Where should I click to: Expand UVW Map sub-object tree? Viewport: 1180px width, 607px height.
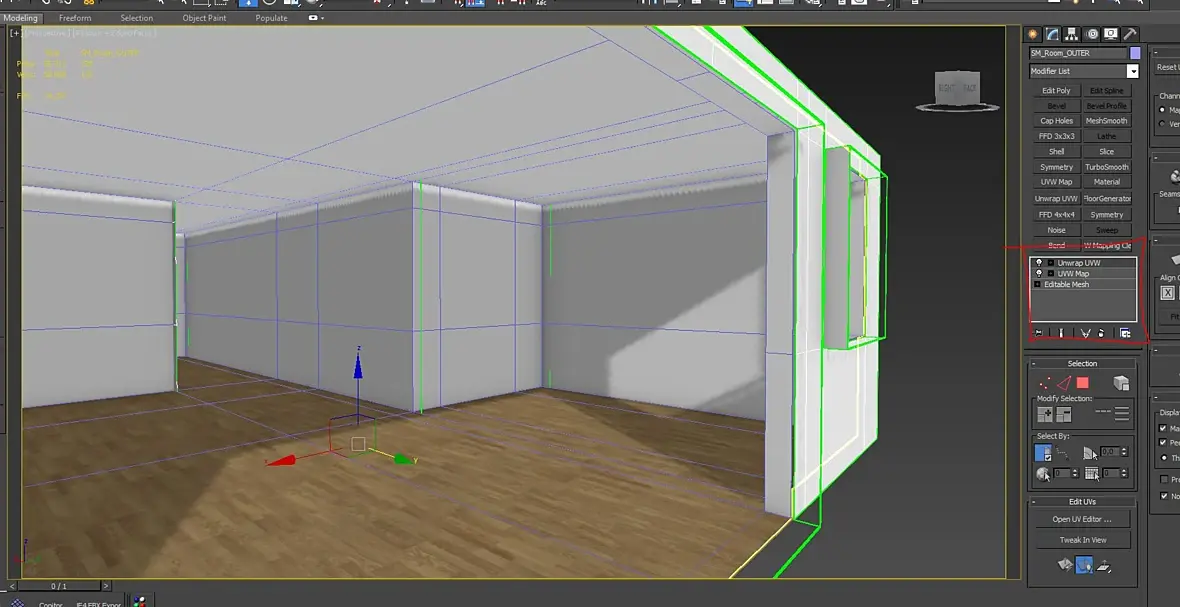click(x=1051, y=274)
